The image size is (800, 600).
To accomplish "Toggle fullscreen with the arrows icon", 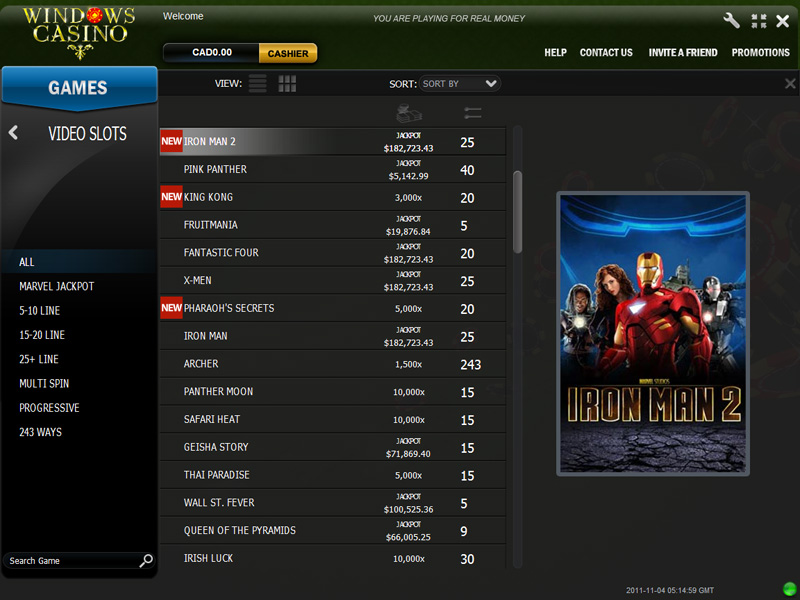I will coord(759,21).
